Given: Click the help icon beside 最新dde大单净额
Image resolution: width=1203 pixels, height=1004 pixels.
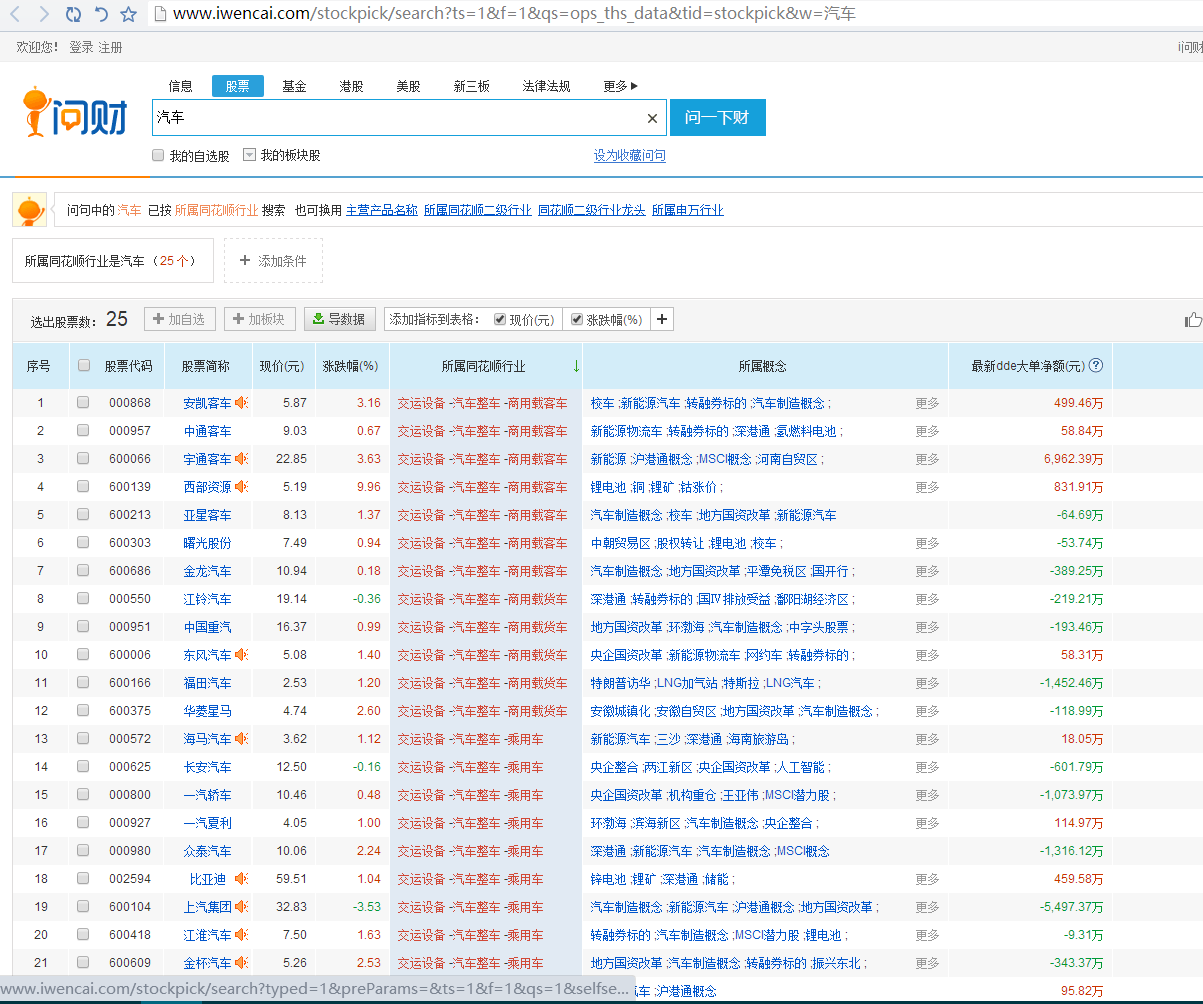Looking at the screenshot, I should coord(1096,366).
